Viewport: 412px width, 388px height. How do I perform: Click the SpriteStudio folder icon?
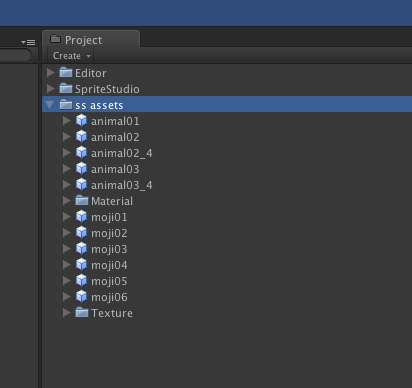(66, 88)
